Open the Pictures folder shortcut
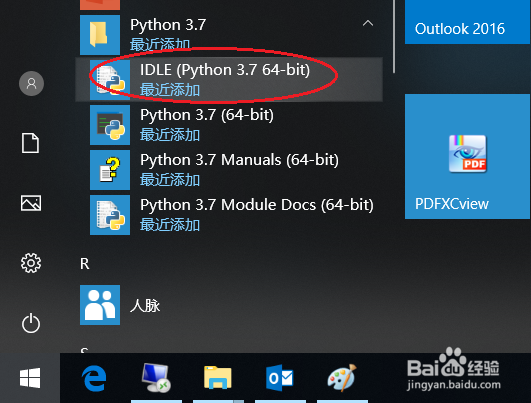531x403 pixels. 31,203
